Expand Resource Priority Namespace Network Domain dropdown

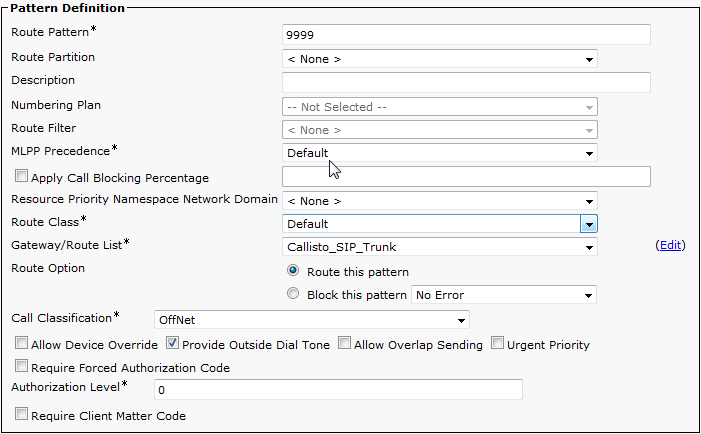(x=439, y=201)
